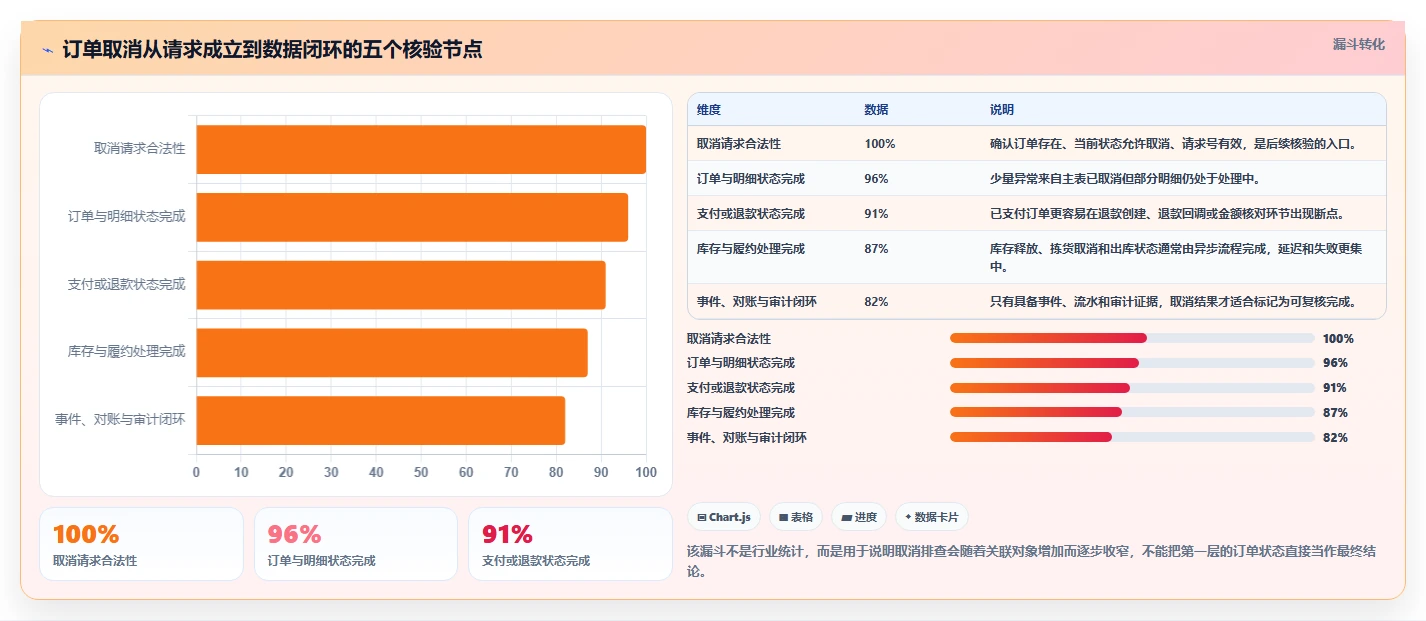Click the small blue icon before the title
Image resolution: width=1426 pixels, height=621 pixels.
tap(47, 50)
